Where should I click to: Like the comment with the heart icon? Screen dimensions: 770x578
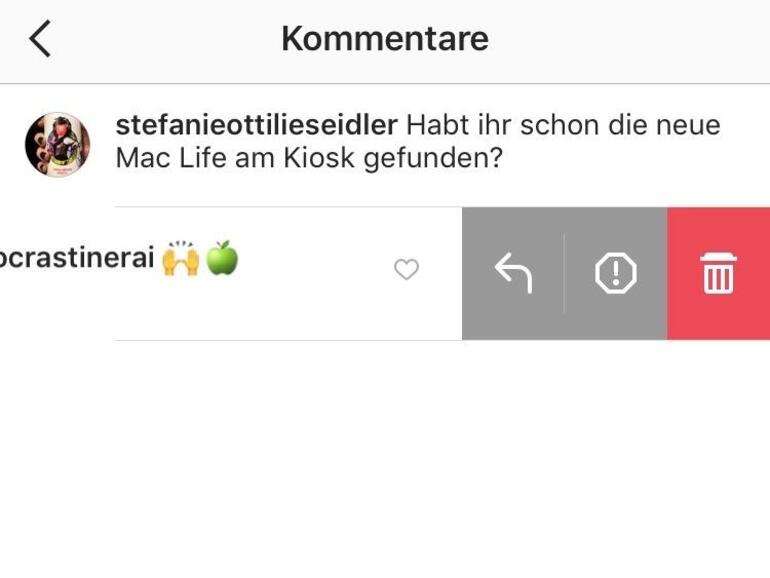tap(406, 269)
